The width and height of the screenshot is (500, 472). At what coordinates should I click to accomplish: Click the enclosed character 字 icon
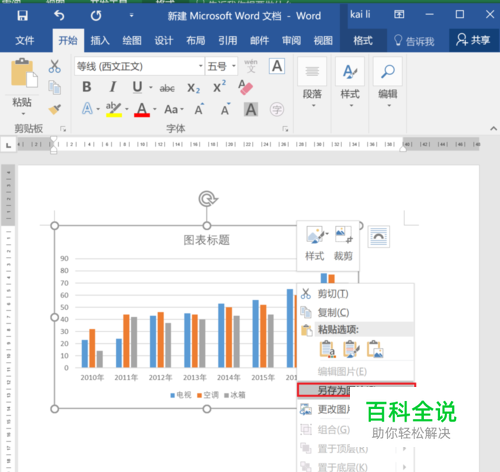(x=277, y=109)
